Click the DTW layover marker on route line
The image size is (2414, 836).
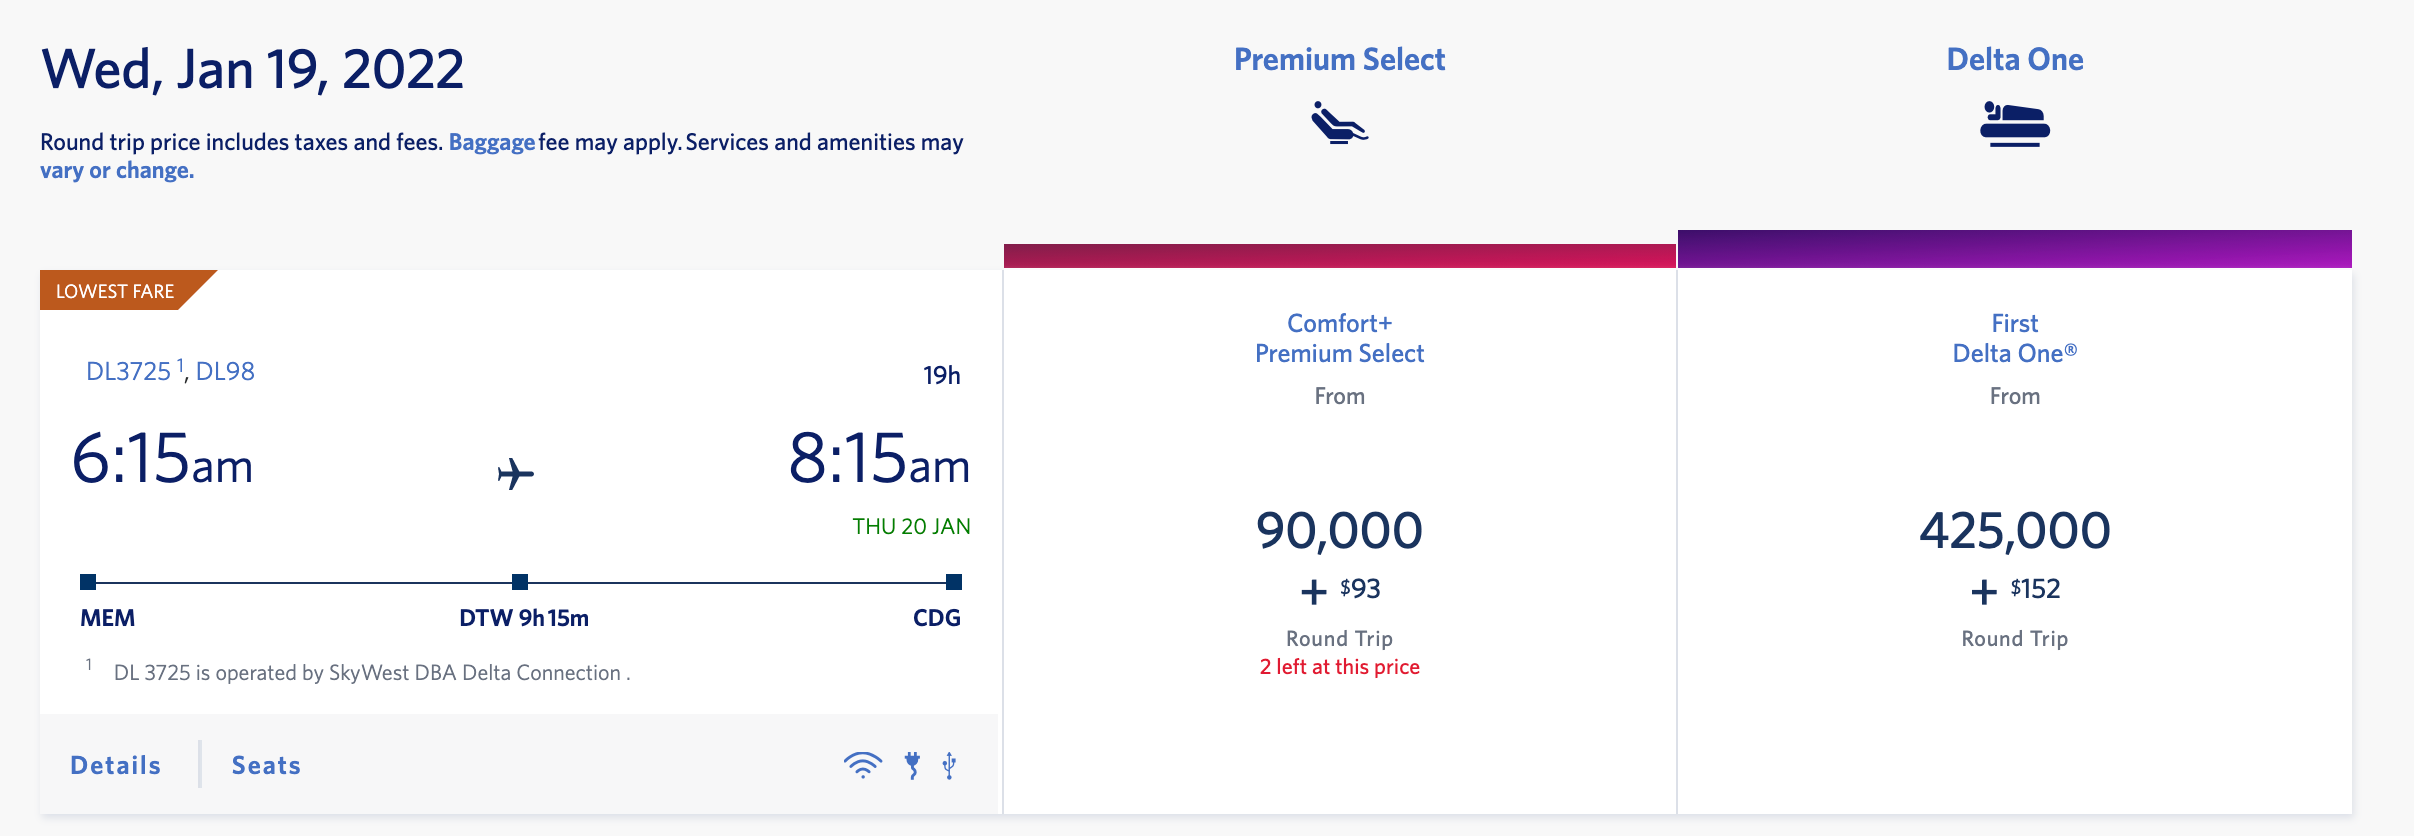click(x=520, y=582)
